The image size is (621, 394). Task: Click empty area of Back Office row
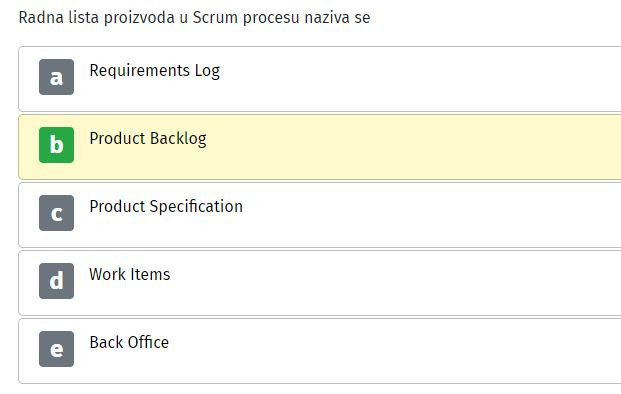pyautogui.click(x=396, y=351)
